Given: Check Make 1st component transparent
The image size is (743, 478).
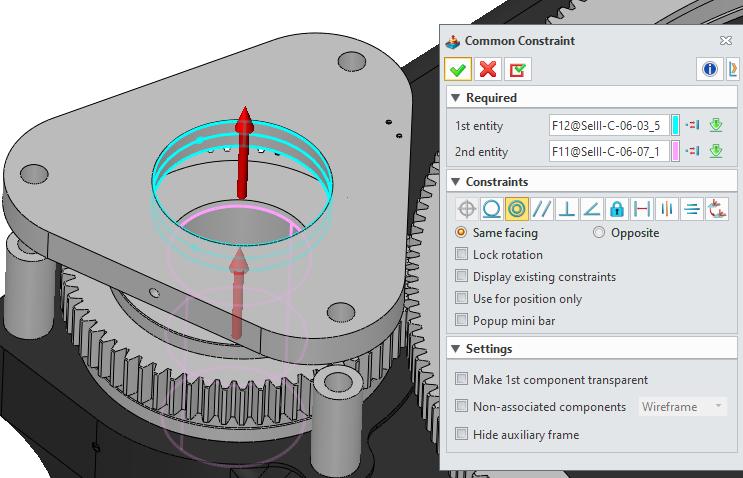Looking at the screenshot, I should point(461,380).
